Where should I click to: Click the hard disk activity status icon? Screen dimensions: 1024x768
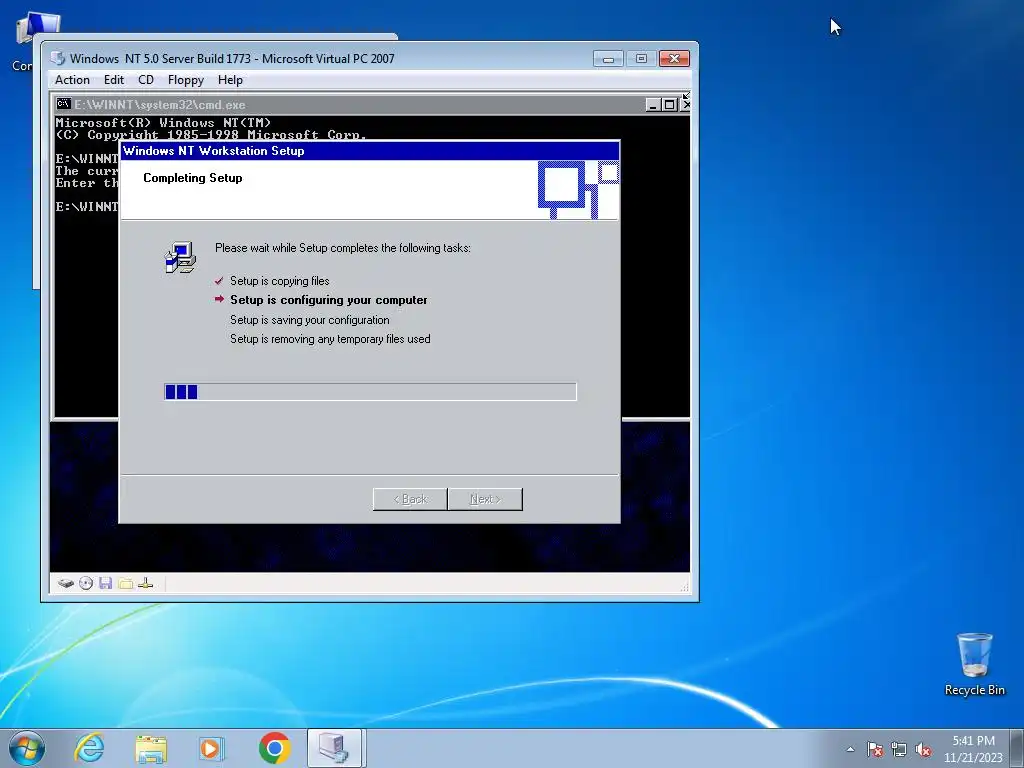[x=65, y=583]
